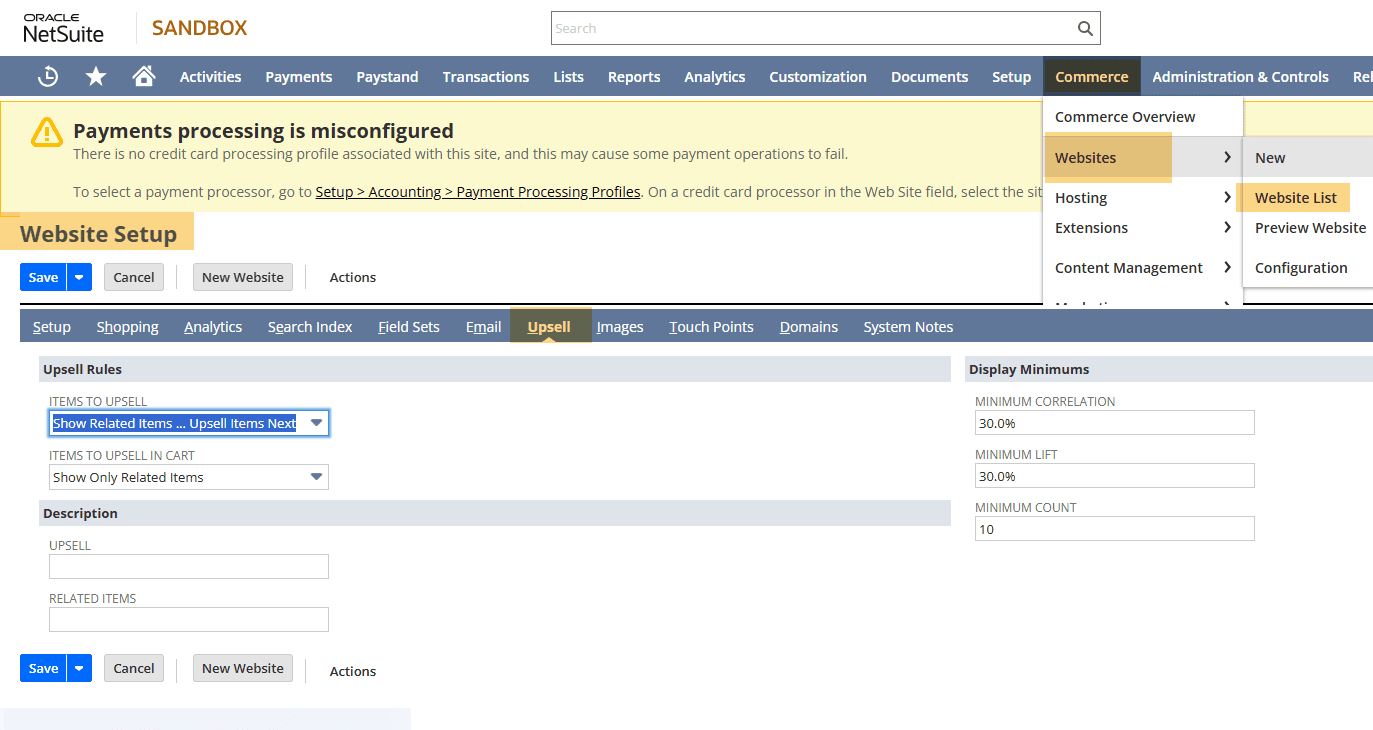Open the top Save button dropdown arrow
The image size is (1373, 730).
click(x=79, y=277)
